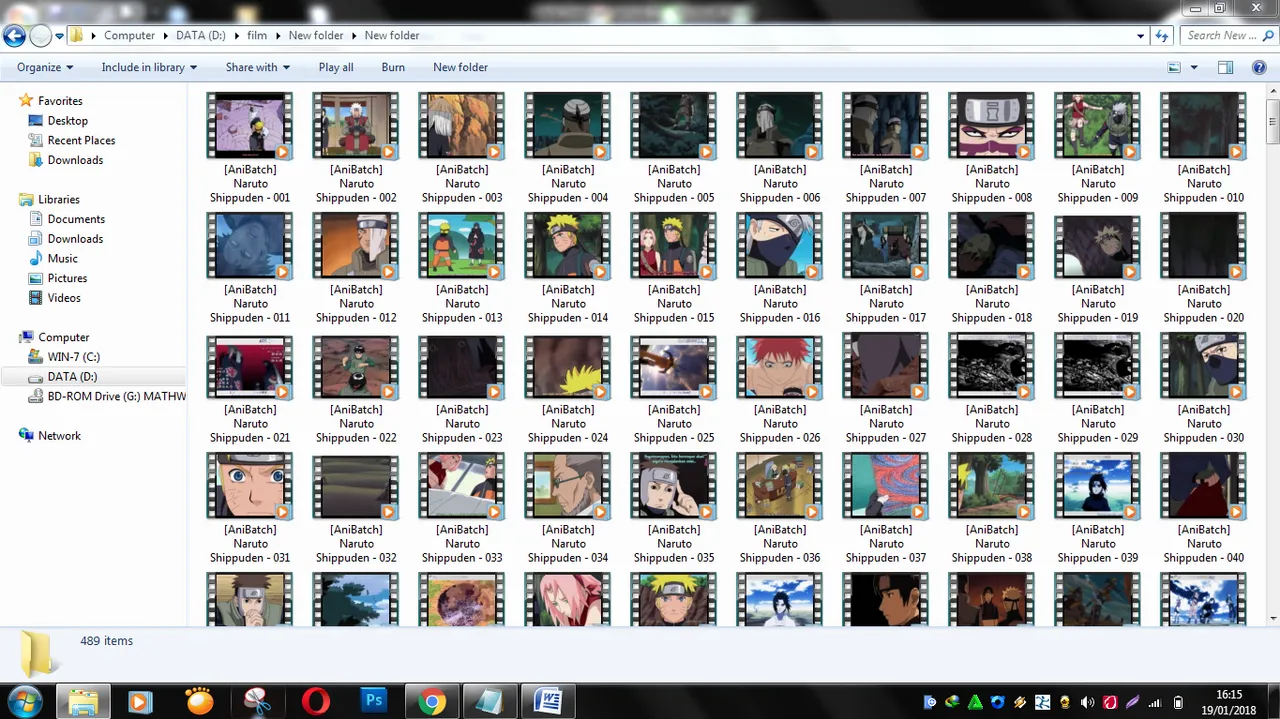Screen dimensions: 1280x719
Task: Select Computer in the navigation pane
Action: [64, 337]
